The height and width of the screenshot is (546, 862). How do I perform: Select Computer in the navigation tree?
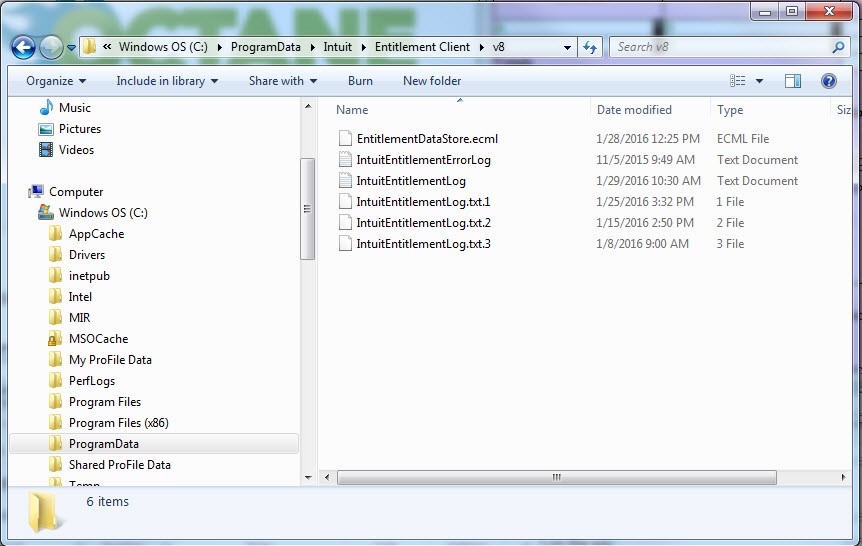point(76,192)
